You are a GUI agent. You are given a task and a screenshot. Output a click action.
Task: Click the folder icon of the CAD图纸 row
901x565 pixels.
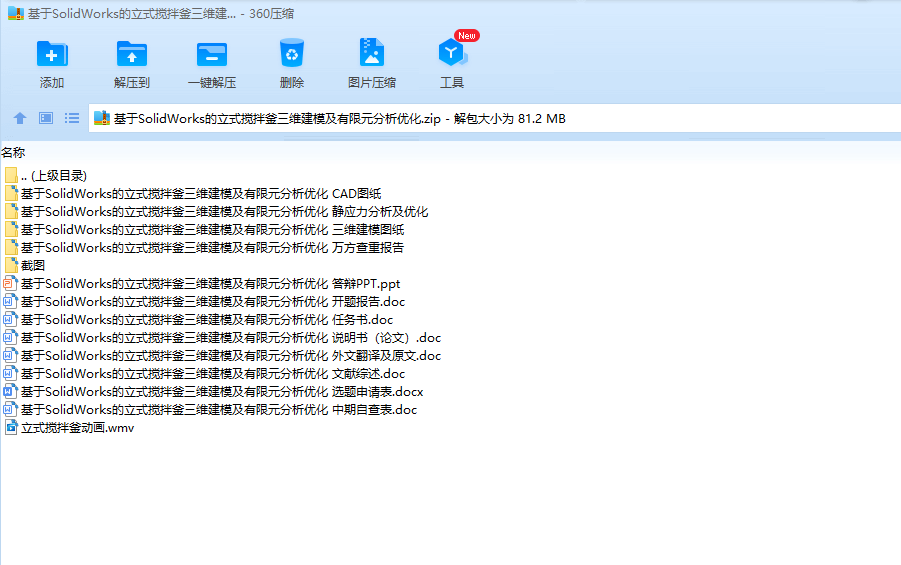pyautogui.click(x=11, y=193)
